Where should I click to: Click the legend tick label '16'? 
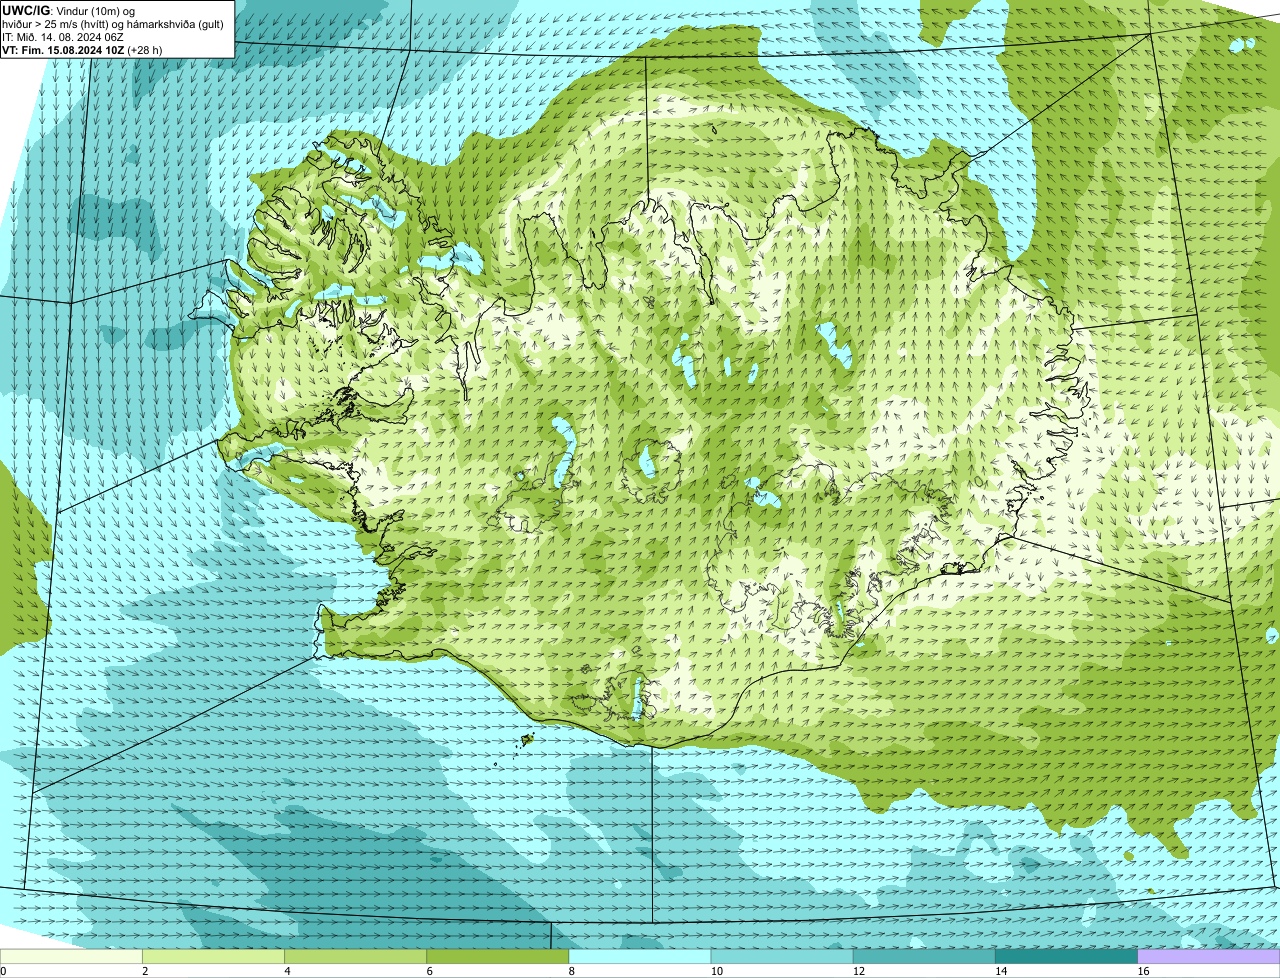(1143, 971)
